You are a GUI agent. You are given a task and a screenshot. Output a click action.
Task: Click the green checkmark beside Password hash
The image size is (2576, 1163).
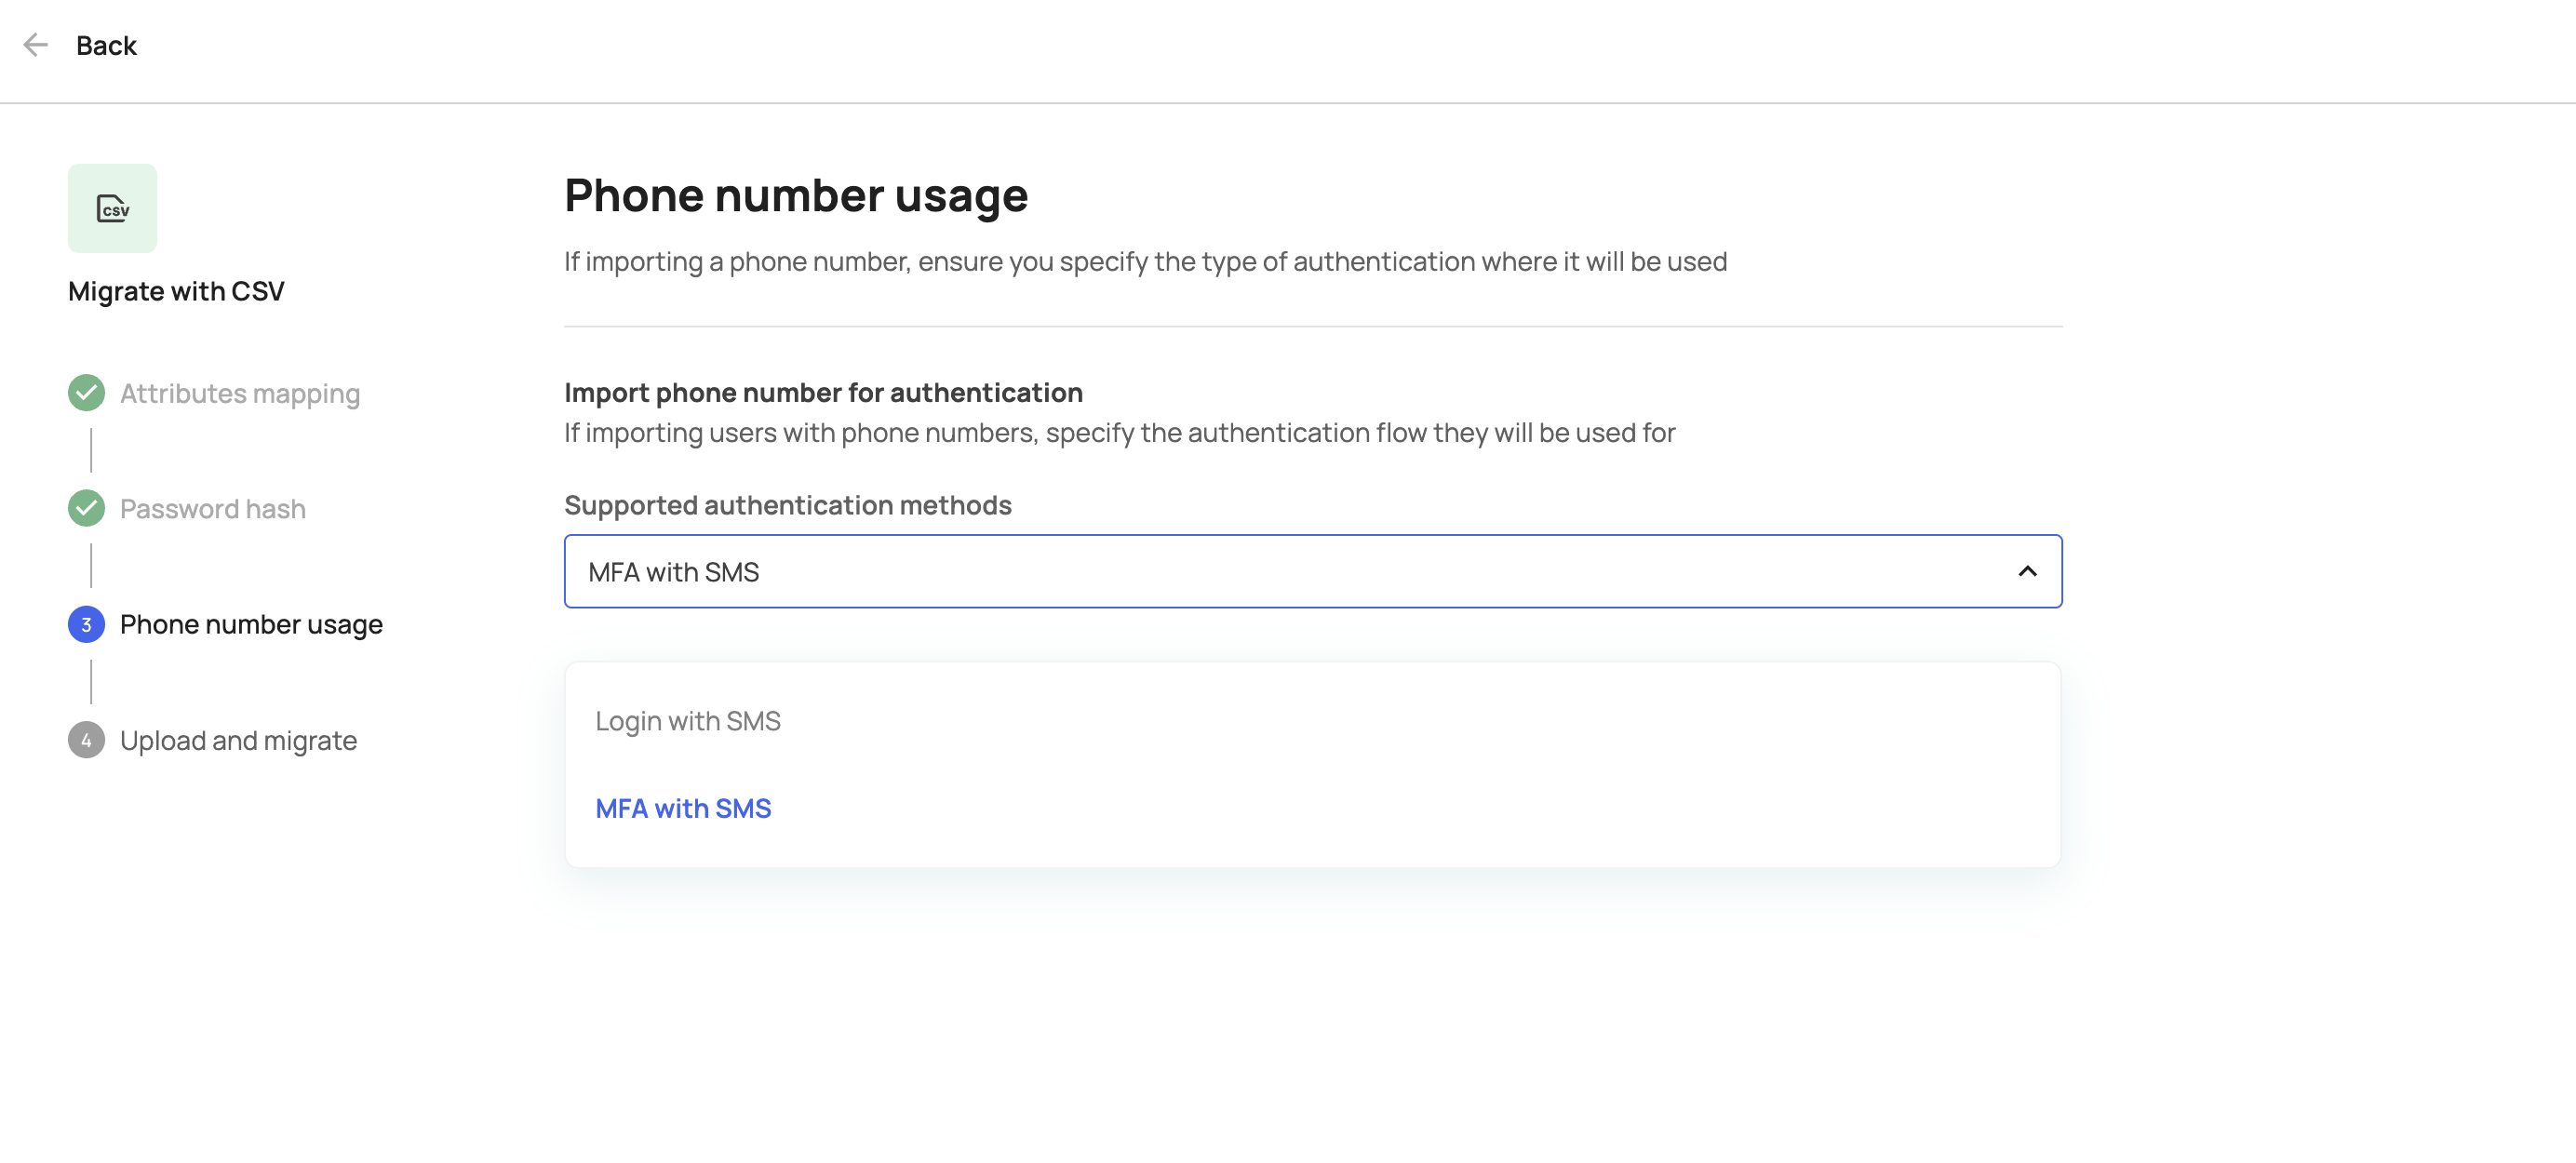click(86, 507)
